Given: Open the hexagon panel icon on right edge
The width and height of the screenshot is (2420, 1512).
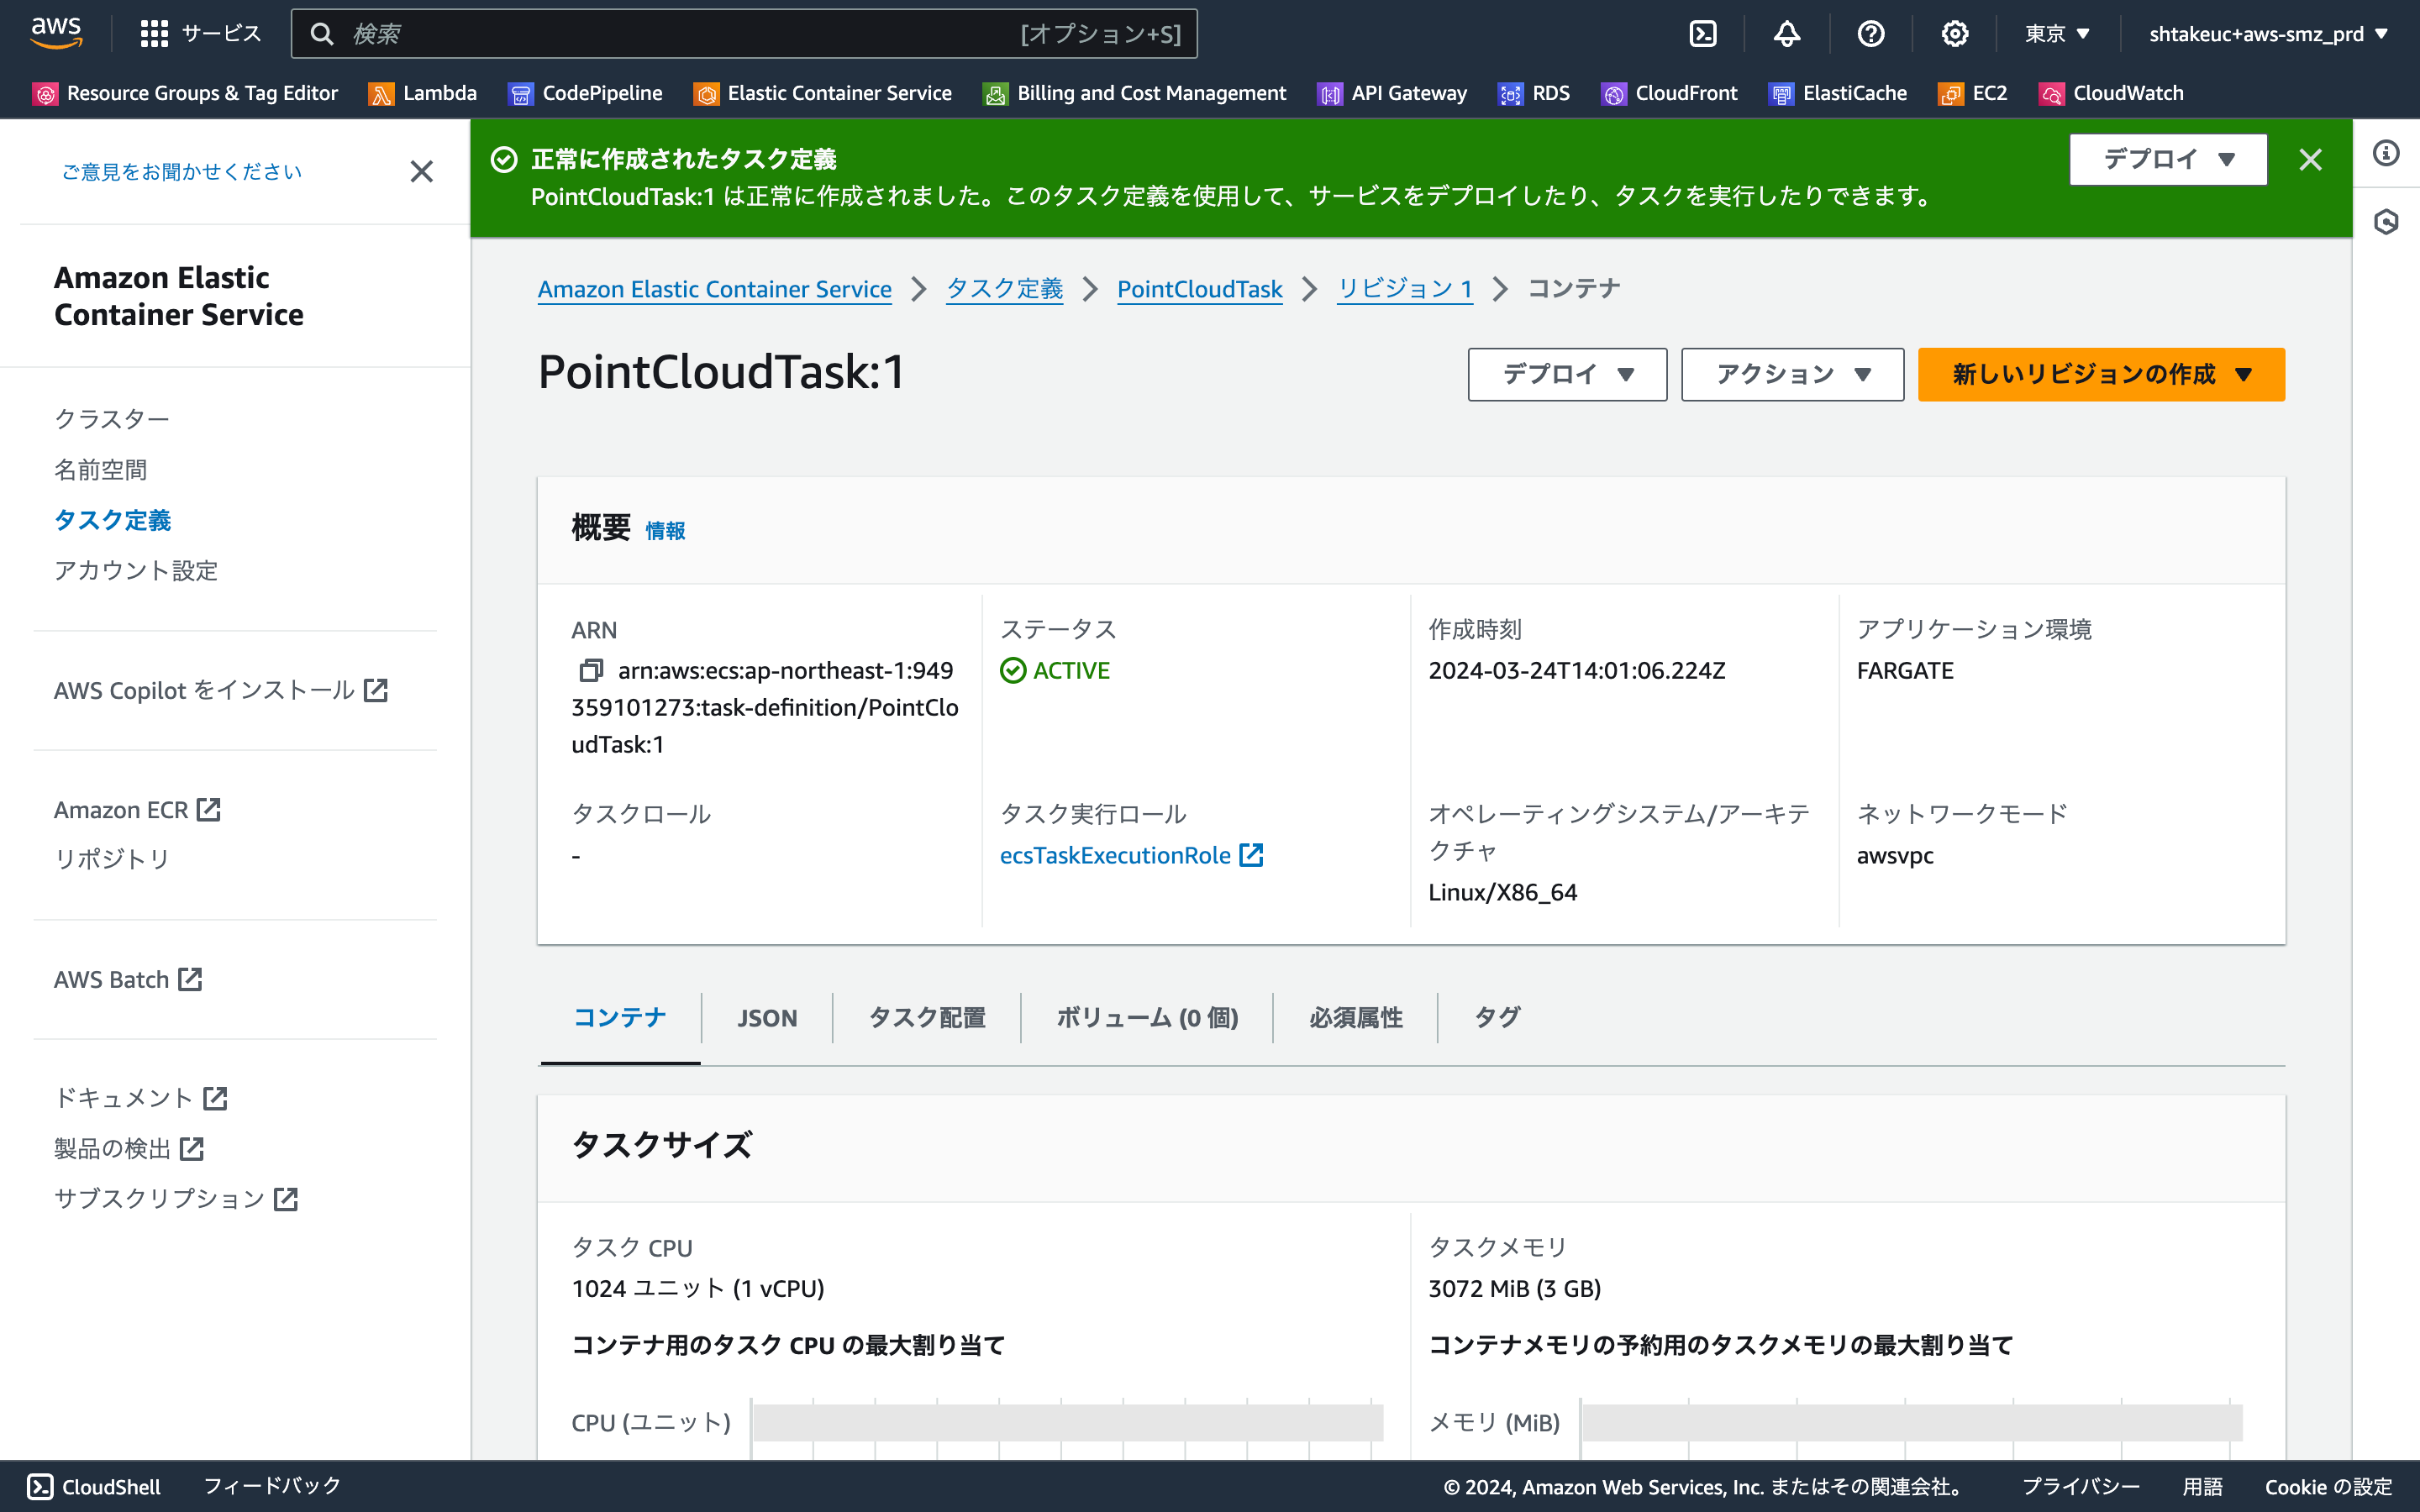Looking at the screenshot, I should 2387,221.
